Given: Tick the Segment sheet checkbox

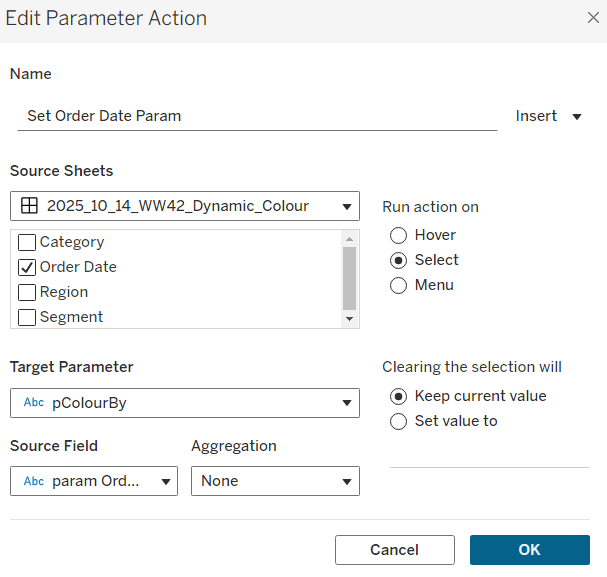Looking at the screenshot, I should click(28, 317).
